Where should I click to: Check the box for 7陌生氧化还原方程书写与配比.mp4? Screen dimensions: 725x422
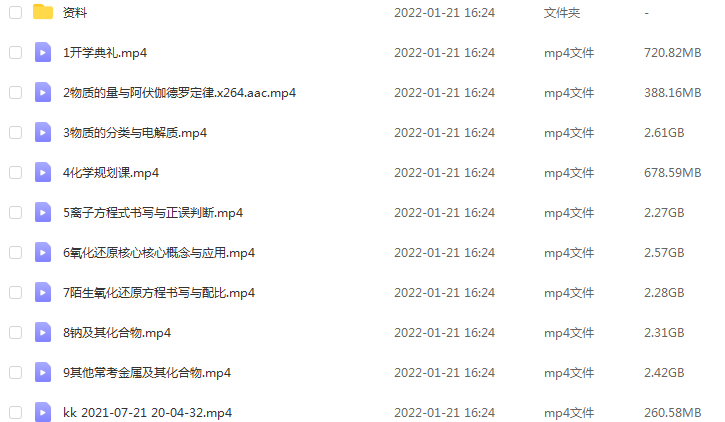(x=16, y=293)
